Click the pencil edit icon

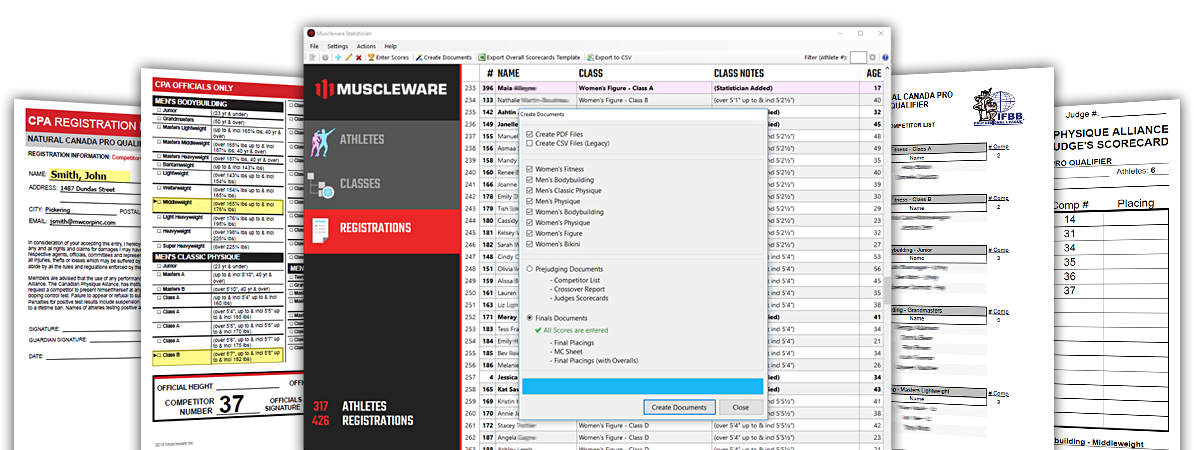tap(347, 58)
